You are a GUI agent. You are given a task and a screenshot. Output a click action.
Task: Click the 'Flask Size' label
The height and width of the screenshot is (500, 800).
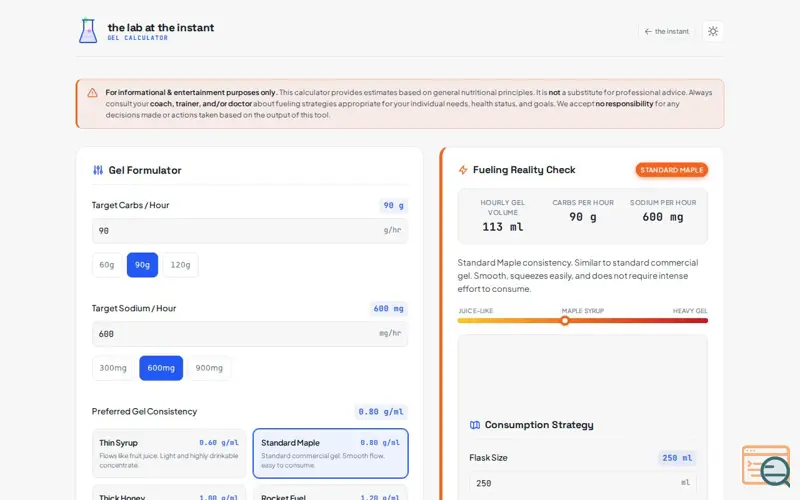coord(488,458)
